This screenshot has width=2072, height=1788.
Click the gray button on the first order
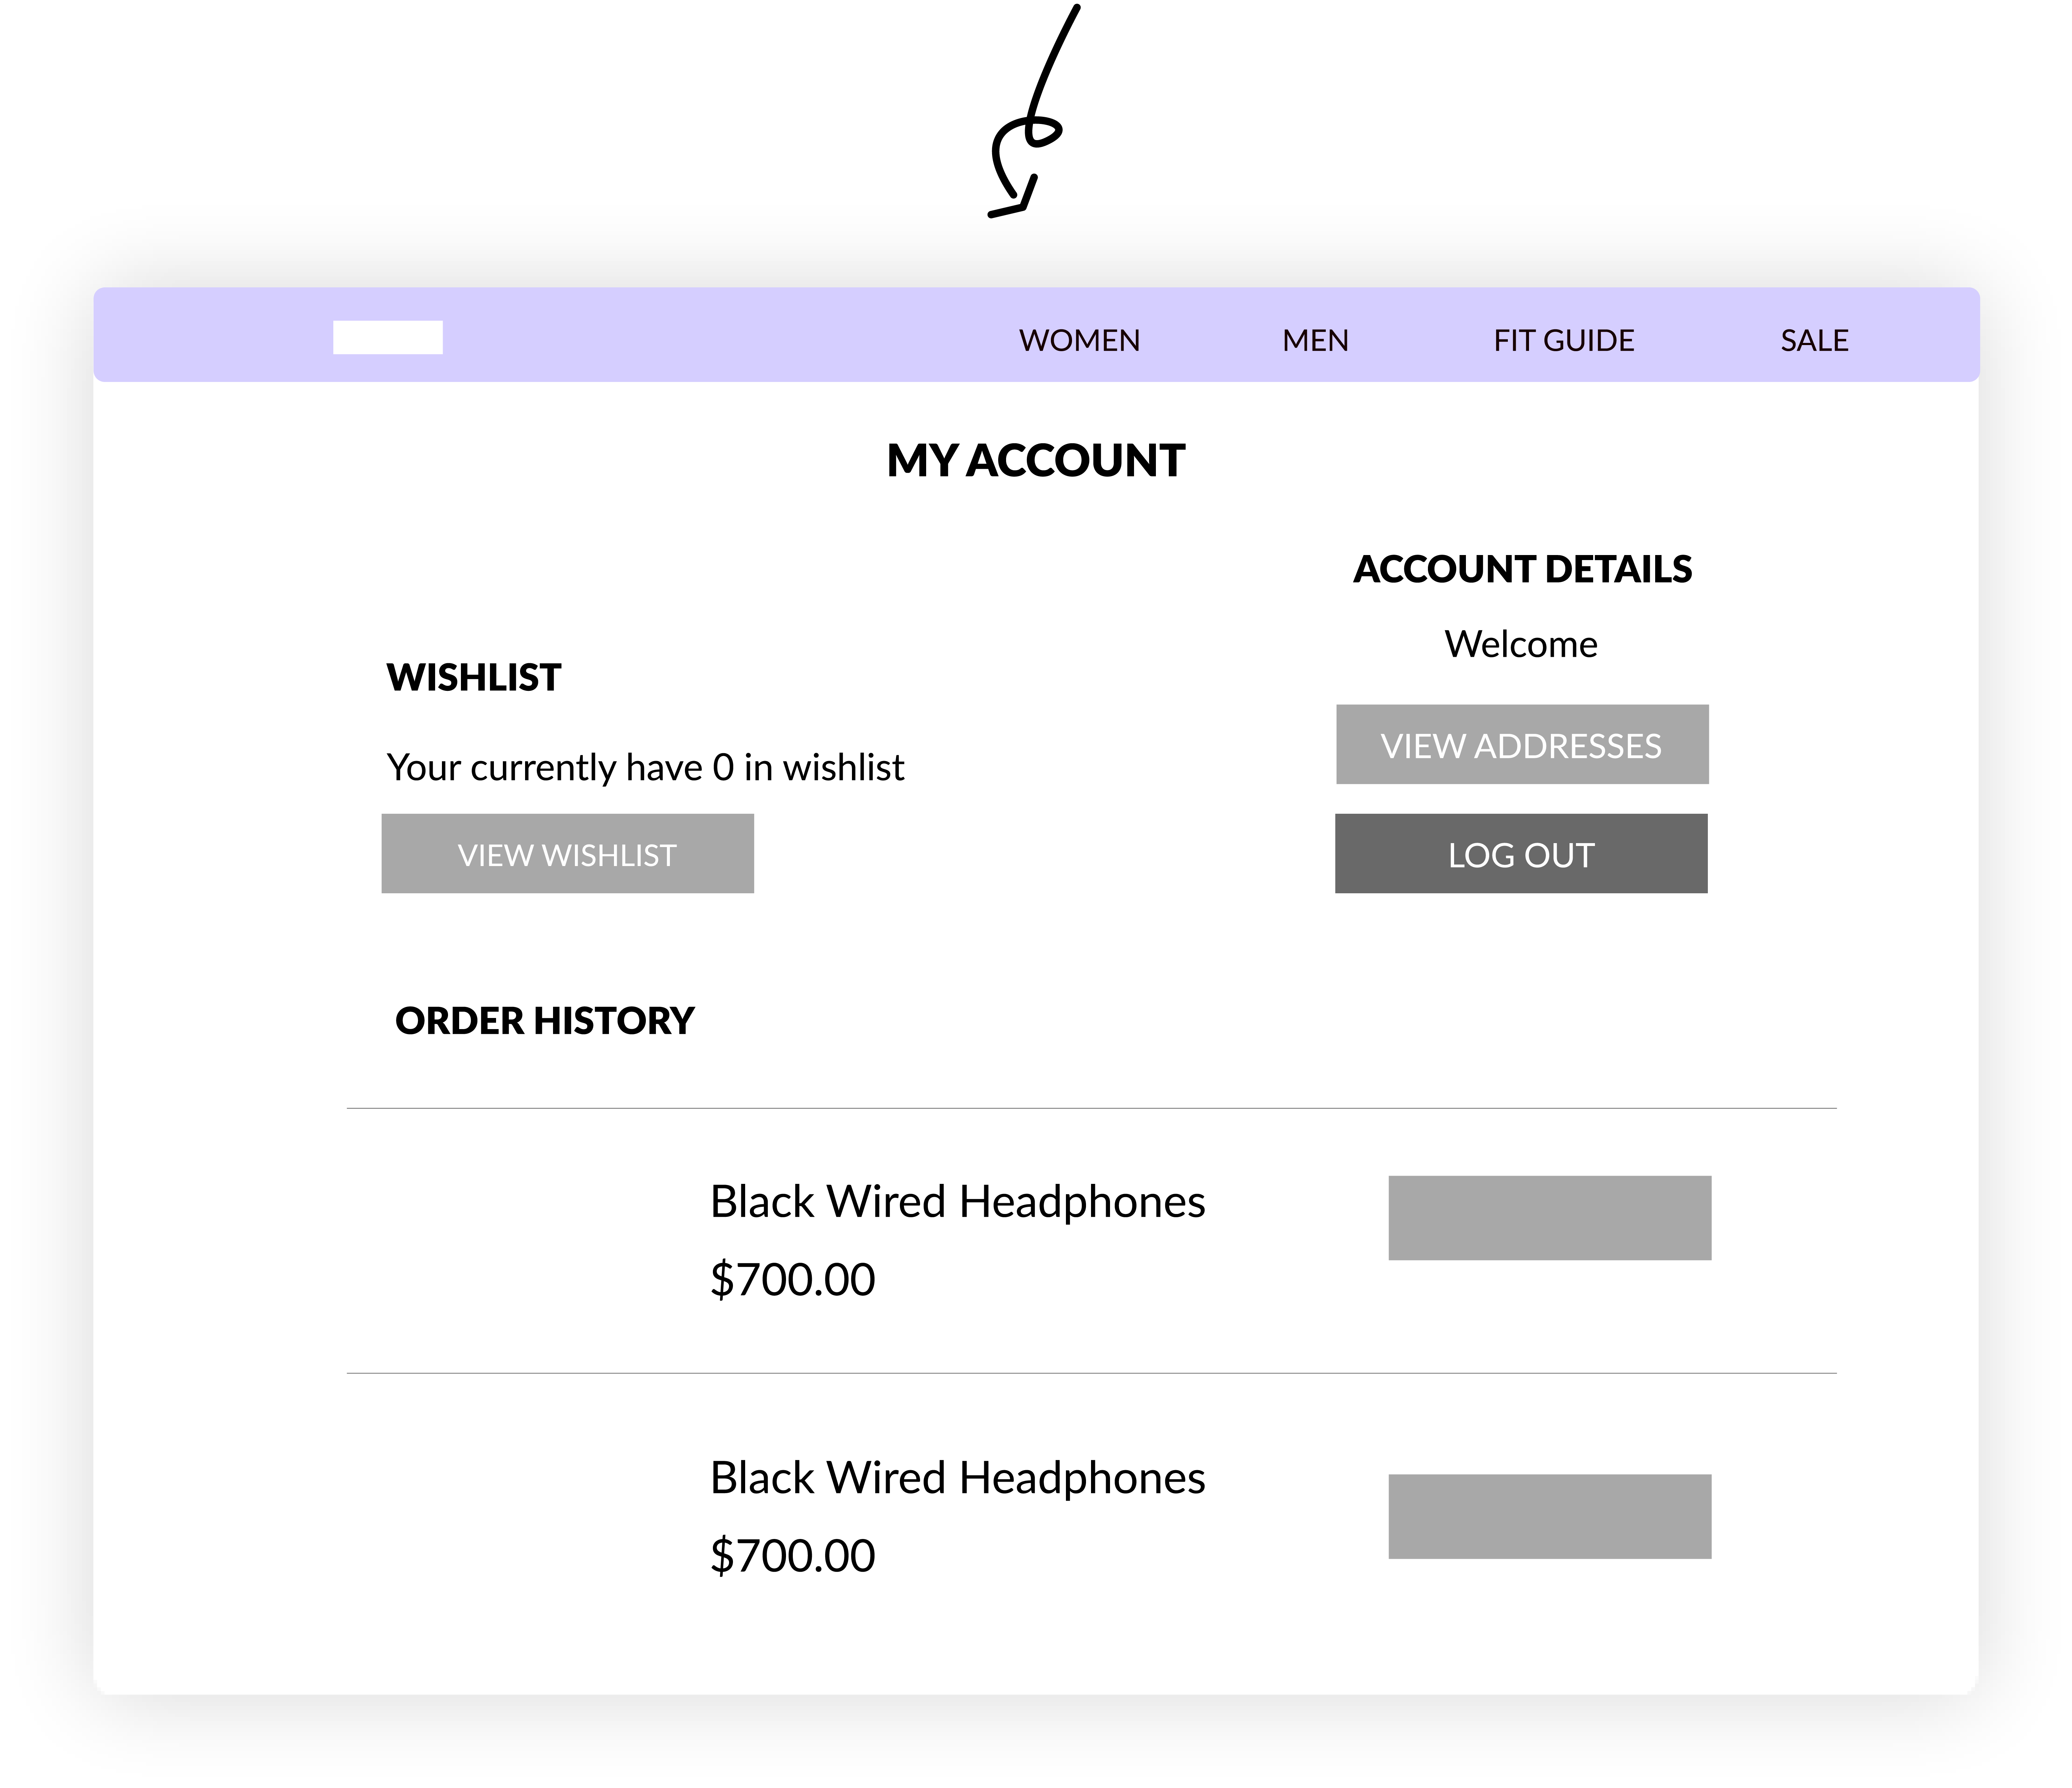[x=1549, y=1218]
